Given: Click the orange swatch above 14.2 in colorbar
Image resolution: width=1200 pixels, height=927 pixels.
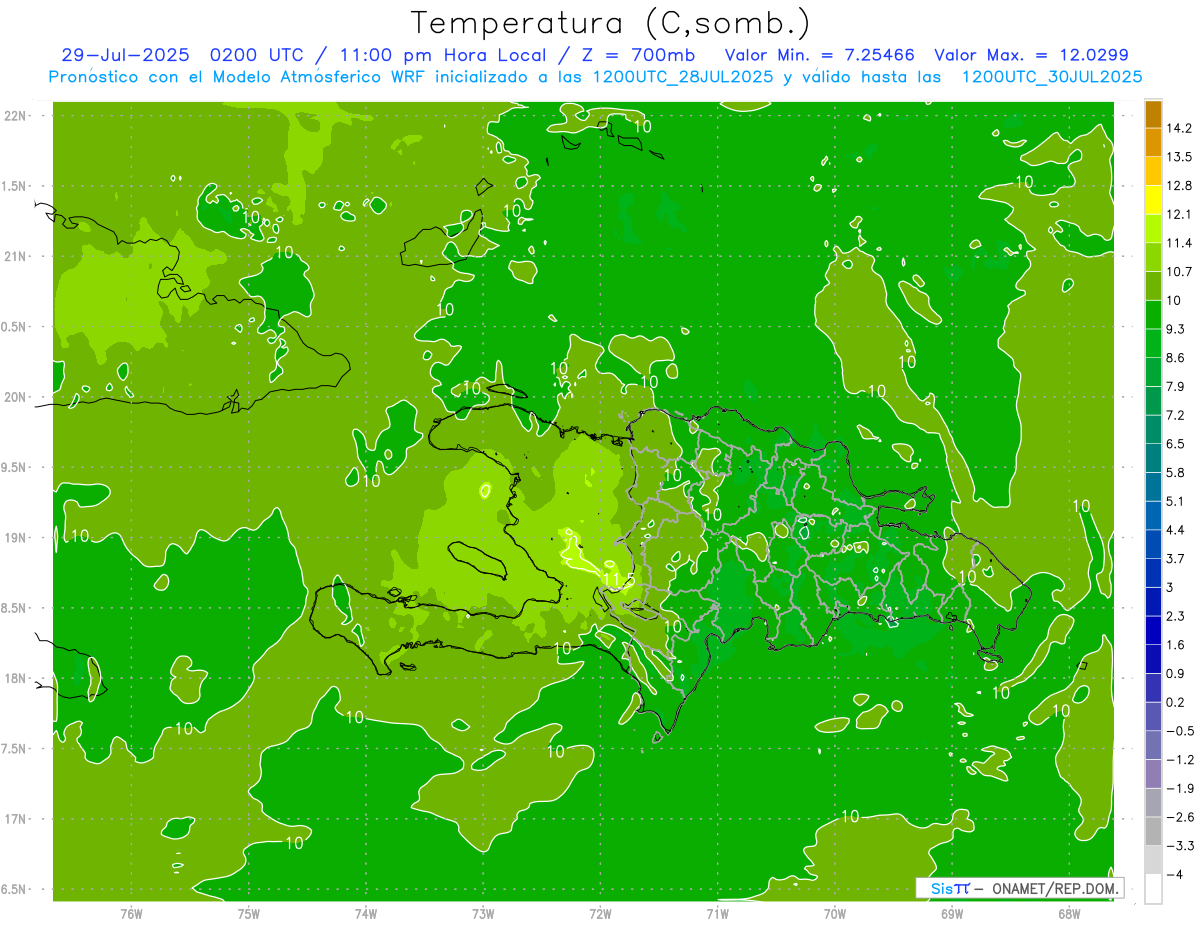Looking at the screenshot, I should [1153, 114].
